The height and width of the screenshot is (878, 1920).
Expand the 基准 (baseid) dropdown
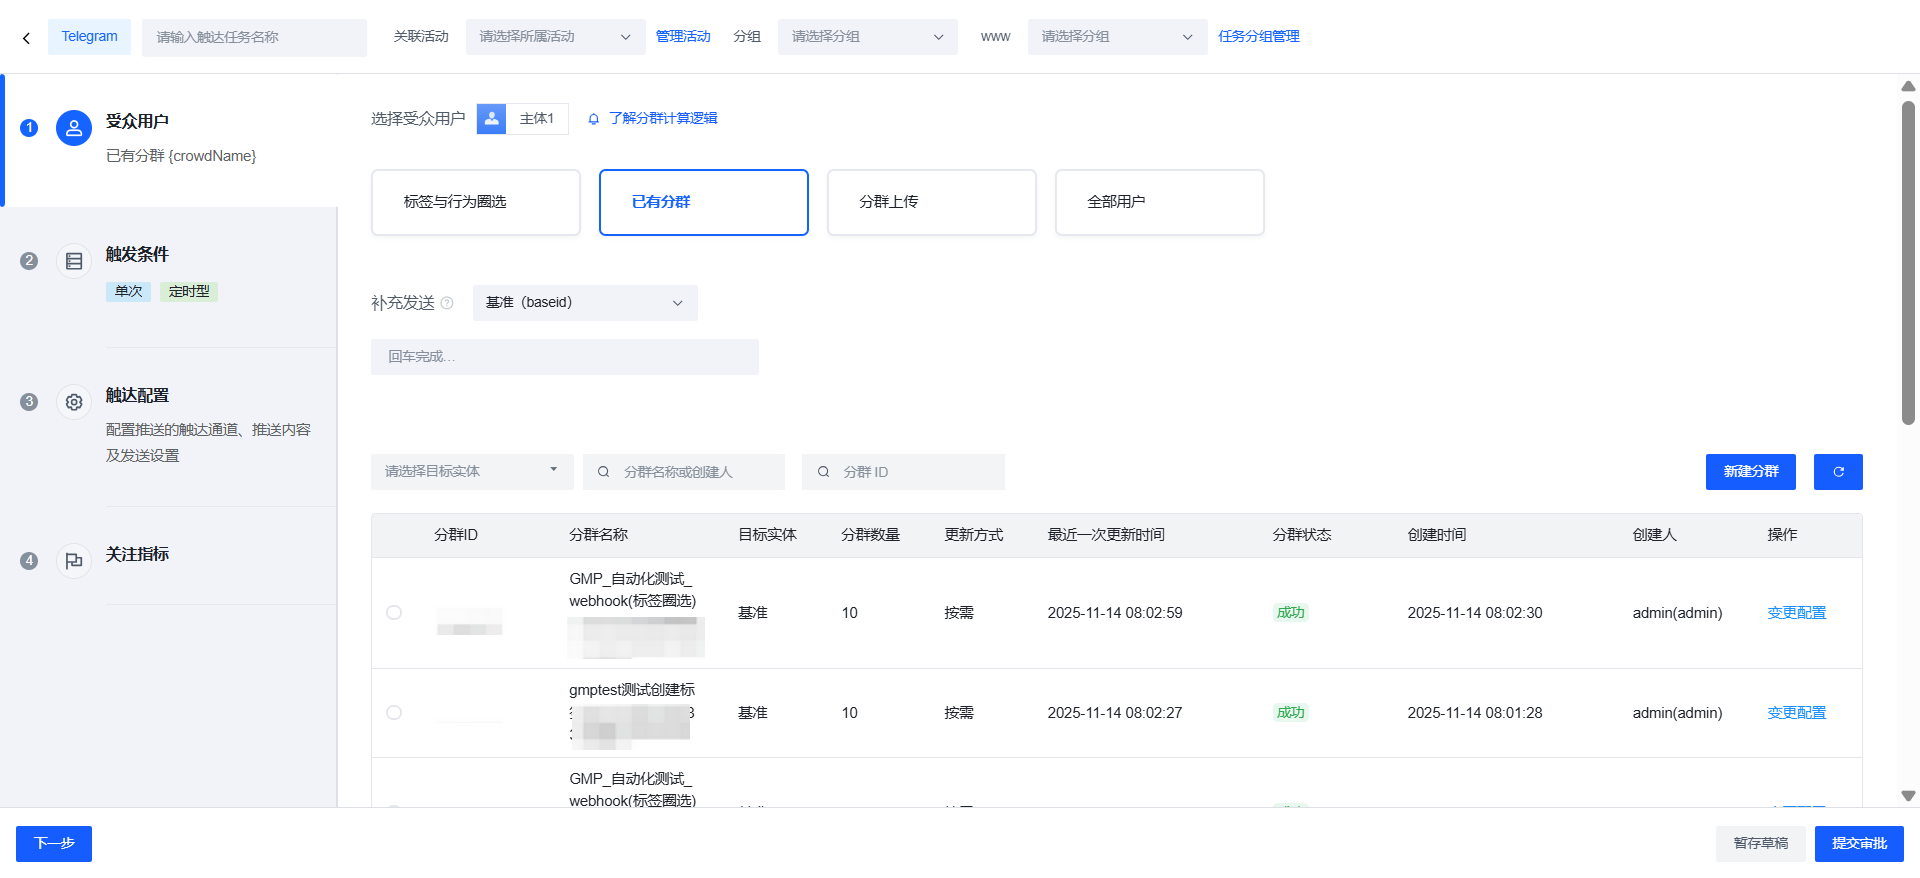tap(585, 303)
